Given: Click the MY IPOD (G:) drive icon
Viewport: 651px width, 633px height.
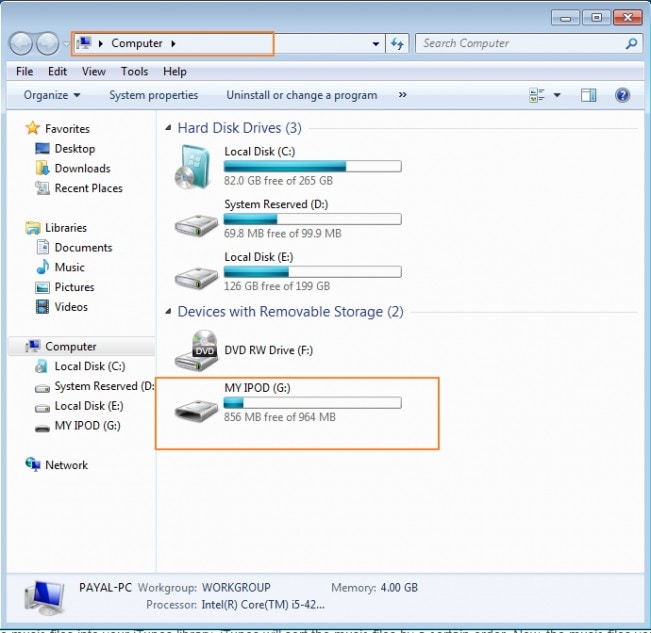Looking at the screenshot, I should pyautogui.click(x=196, y=411).
